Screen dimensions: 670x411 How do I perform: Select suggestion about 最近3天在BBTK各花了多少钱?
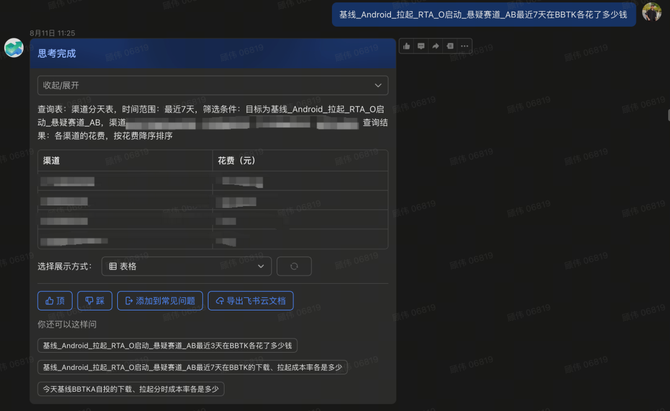[x=167, y=346]
